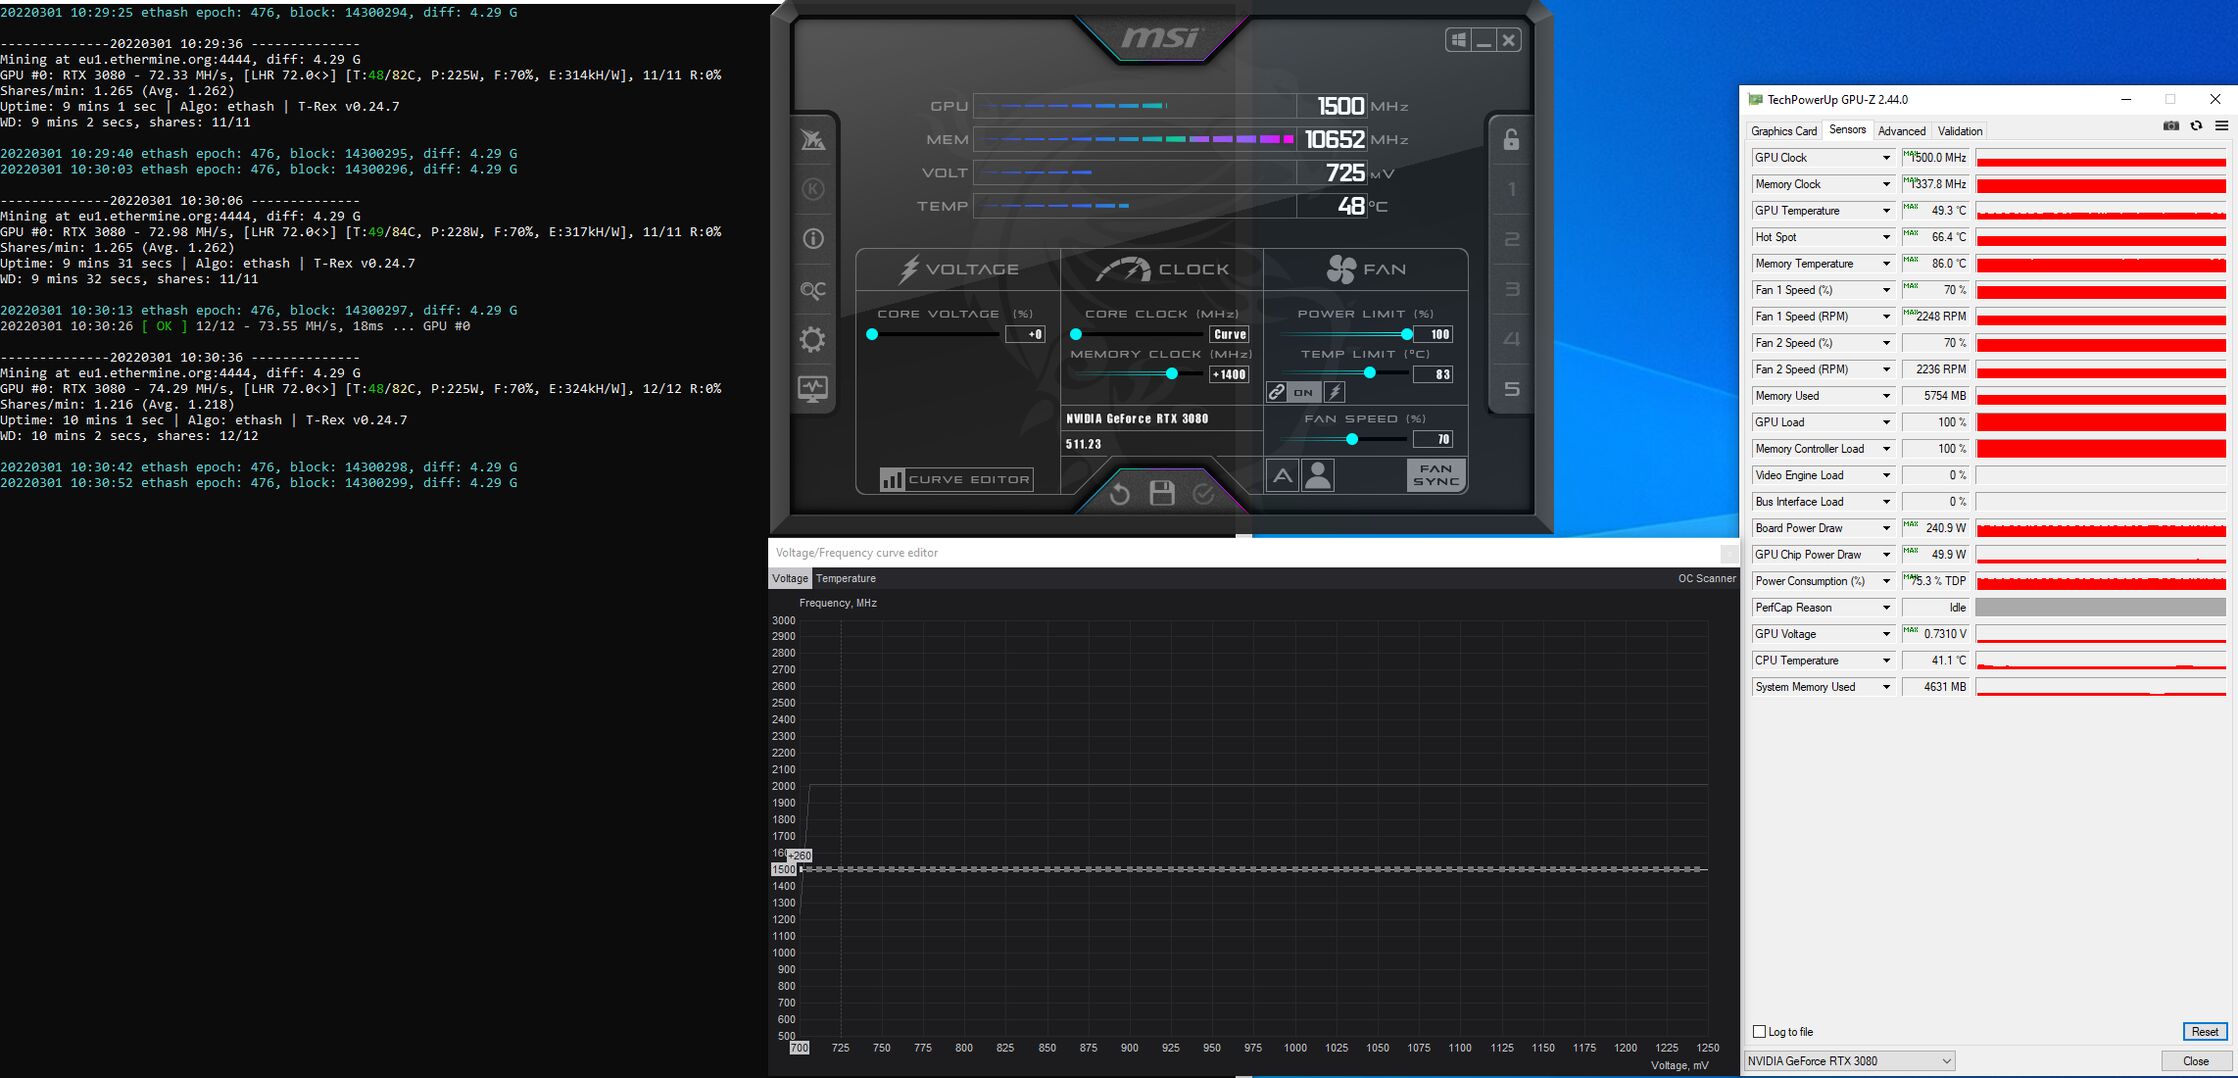Click the Reset button in GPU-Z
Image resolution: width=2238 pixels, height=1078 pixels.
2204,1032
